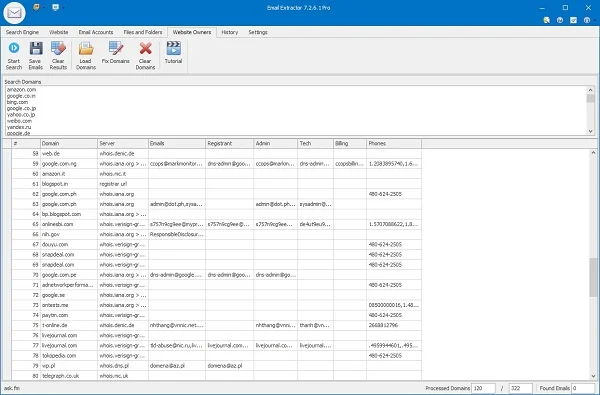The height and width of the screenshot is (395, 600).
Task: Click inside the Search Domains text area
Action: tap(295, 110)
